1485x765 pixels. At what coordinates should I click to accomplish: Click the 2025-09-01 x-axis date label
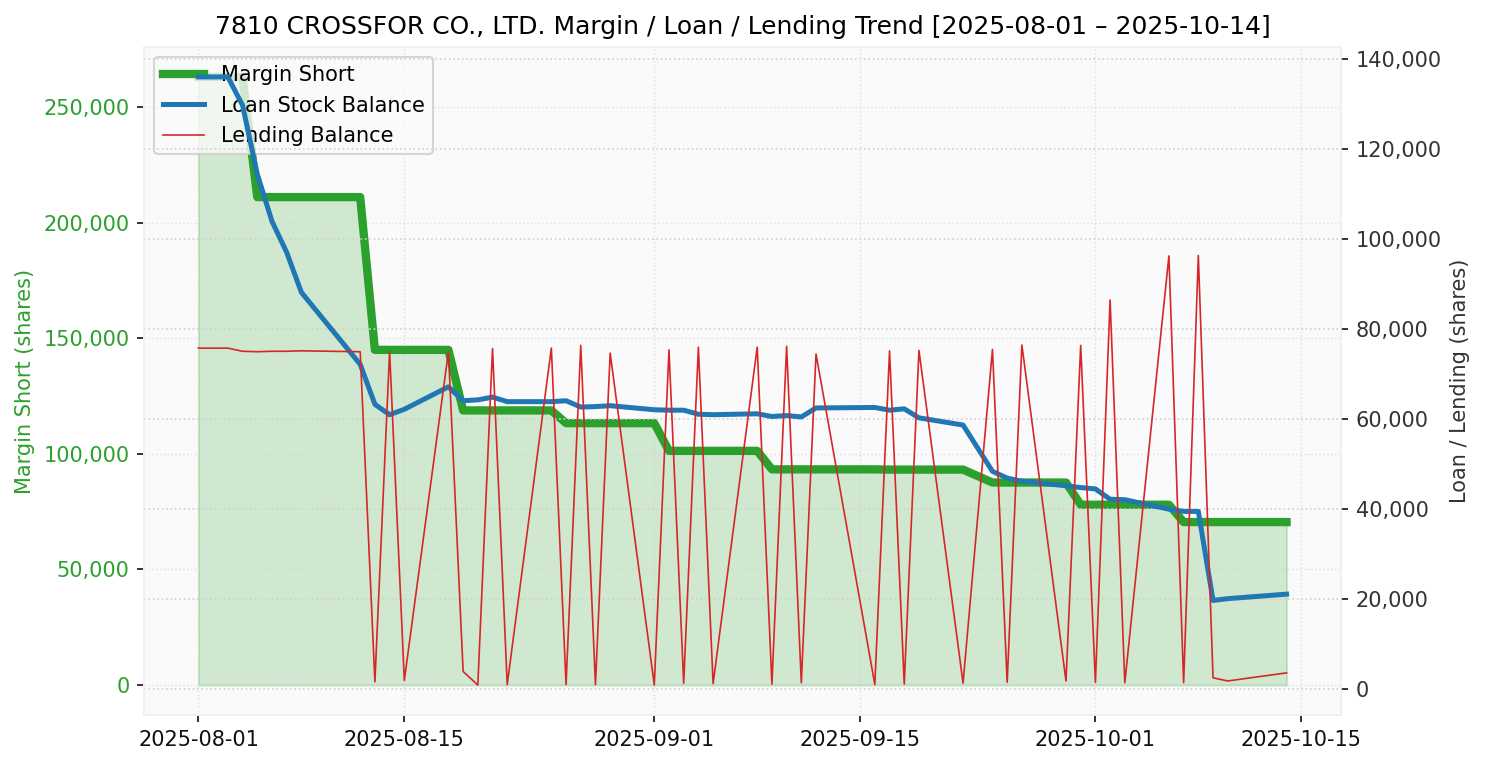click(654, 739)
